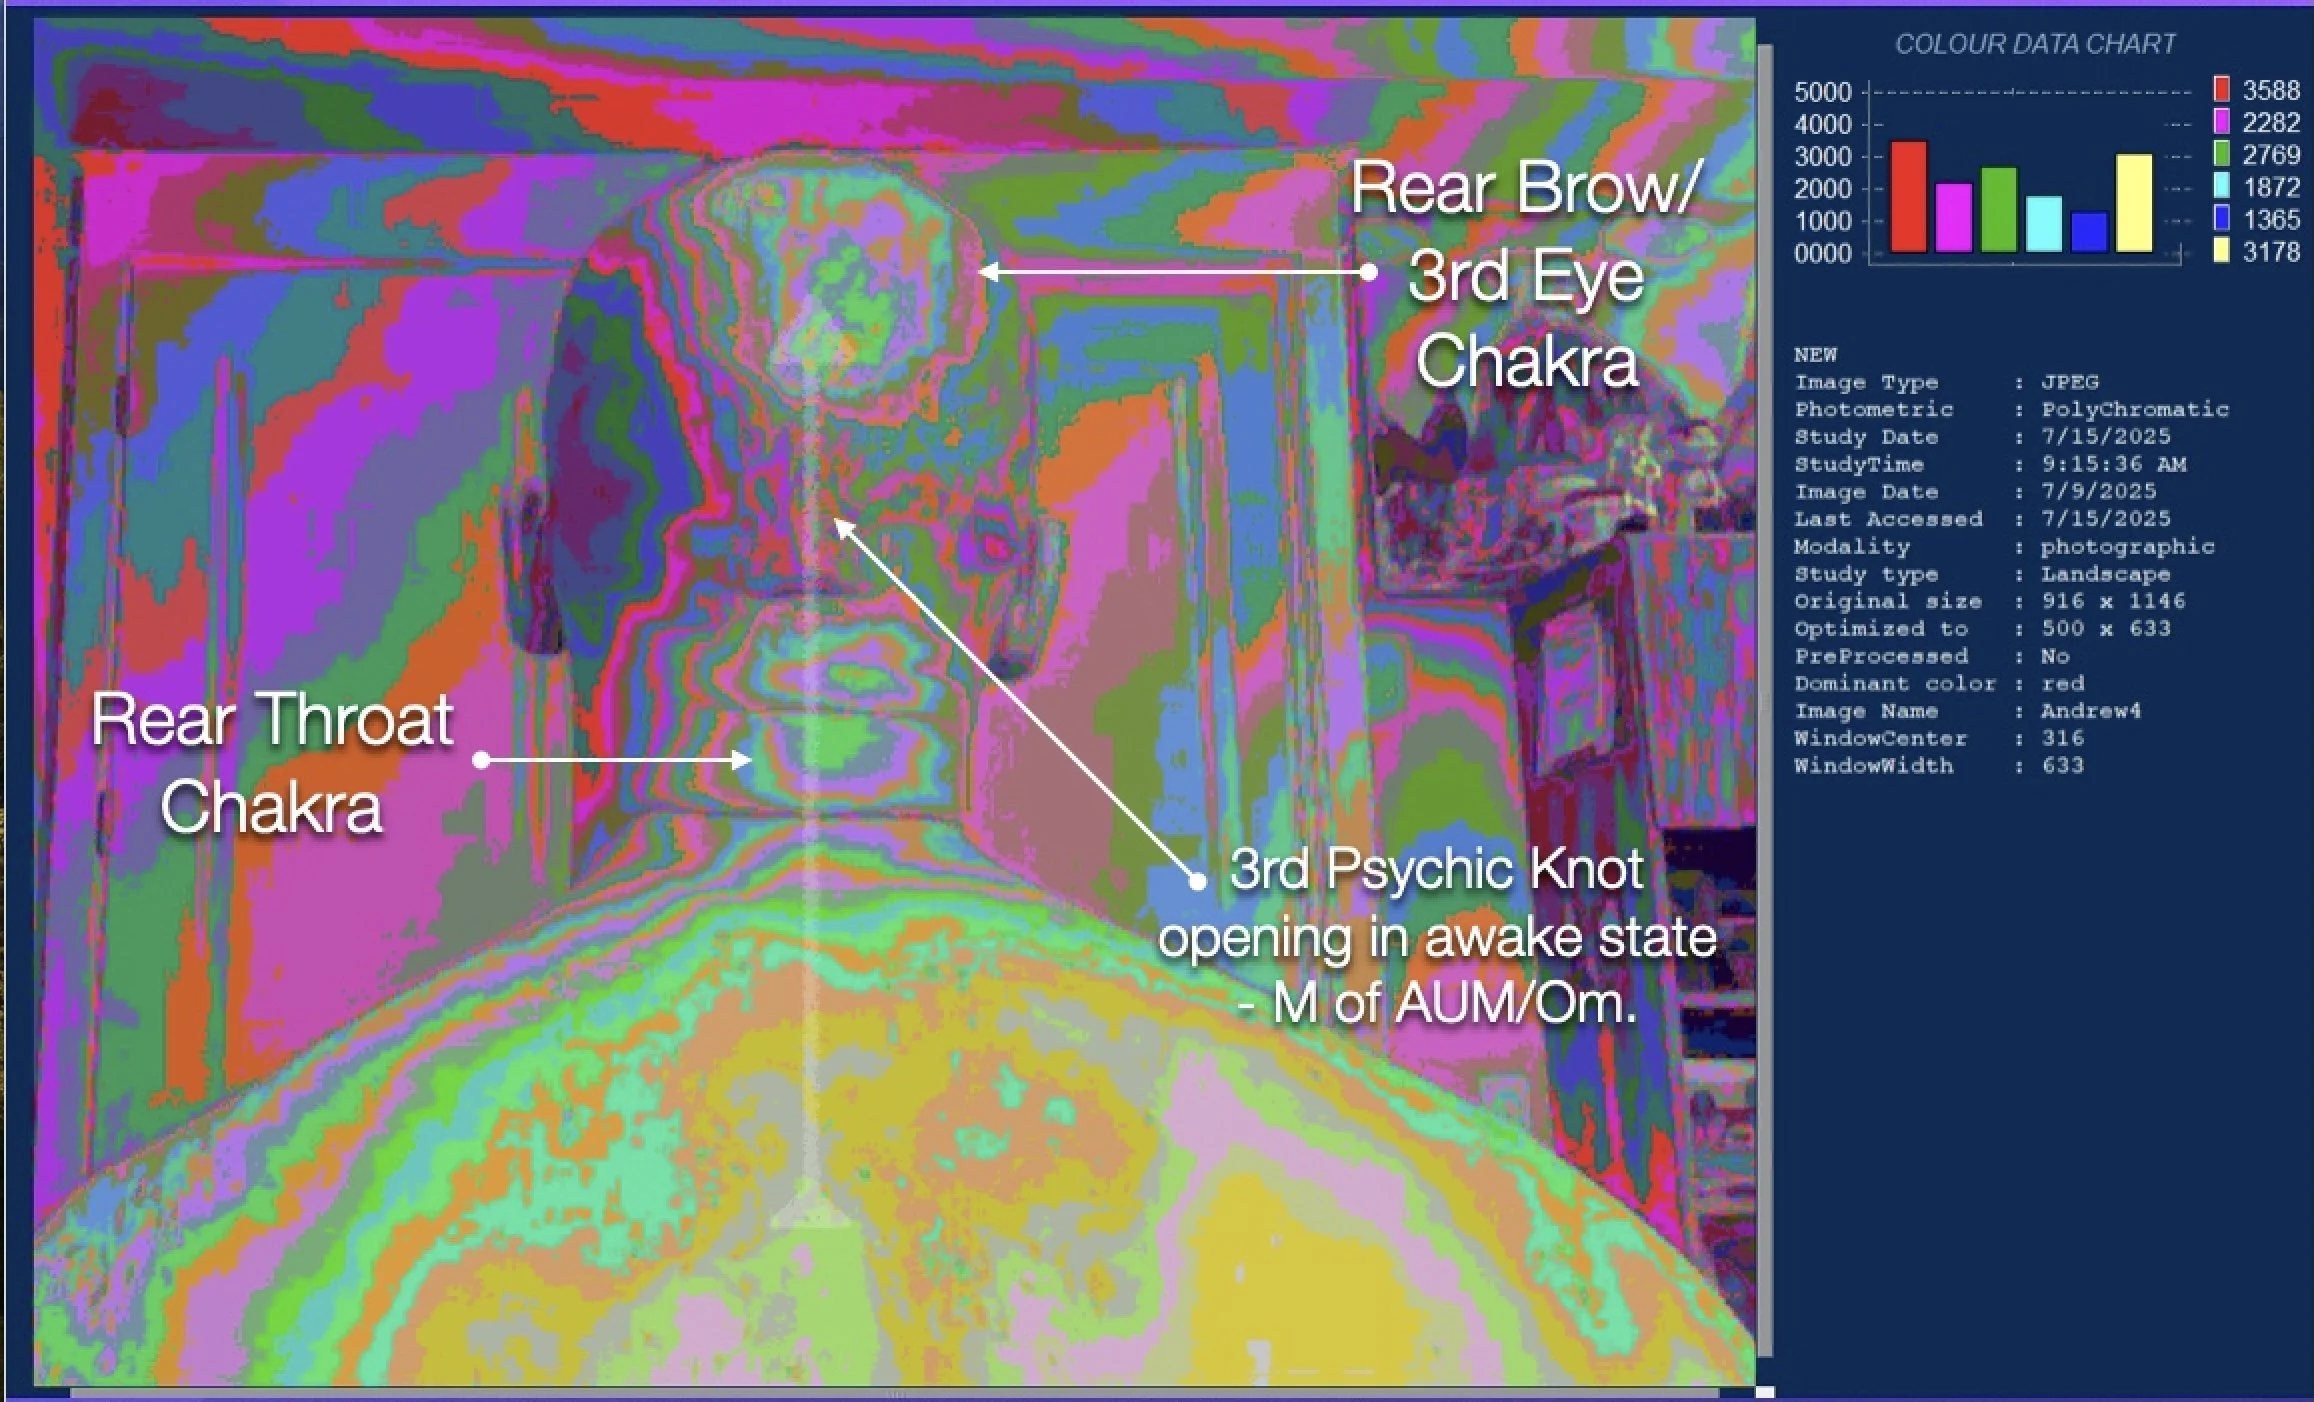This screenshot has width=2314, height=1402.
Task: Click the yellow legend swatch beside 3178
Action: (2221, 250)
